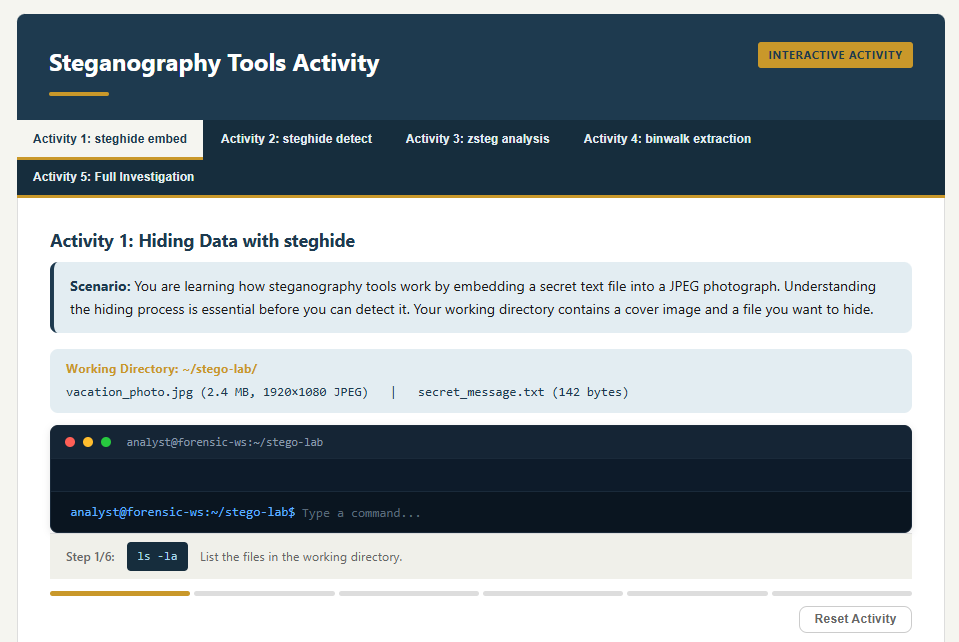This screenshot has width=959, height=642.
Task: Click the 'ls -la' command chip in Step 1/6
Action: pyautogui.click(x=156, y=557)
